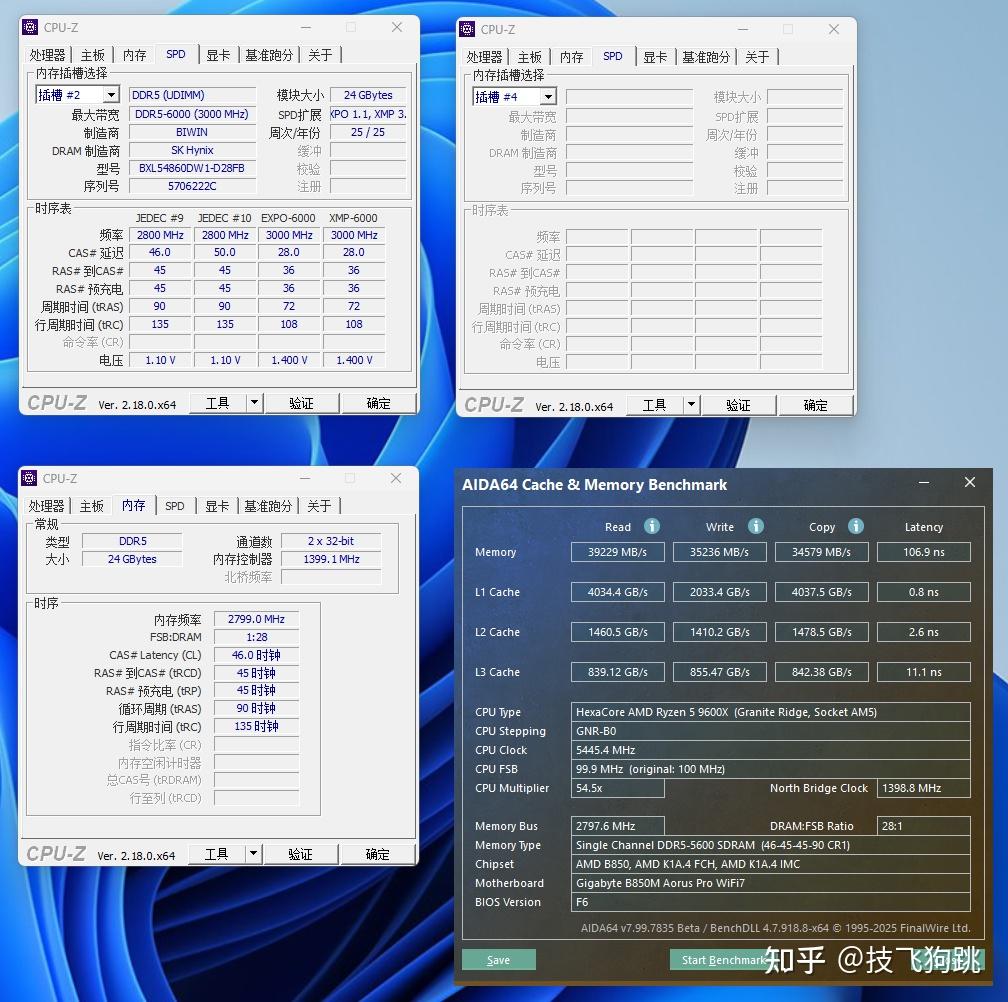Click memory controller value 1399.1 MHz
The image size is (1008, 1002).
(x=331, y=559)
